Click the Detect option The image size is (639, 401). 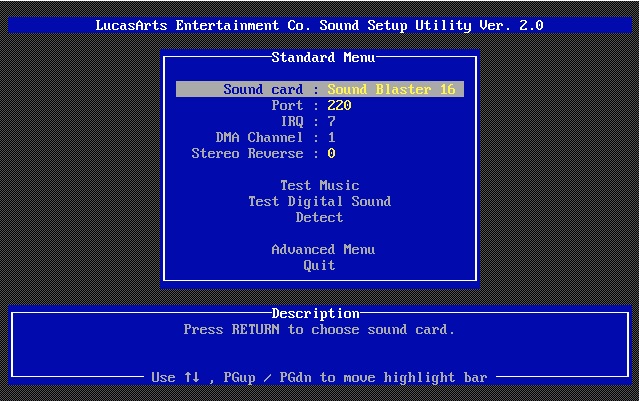tap(320, 217)
